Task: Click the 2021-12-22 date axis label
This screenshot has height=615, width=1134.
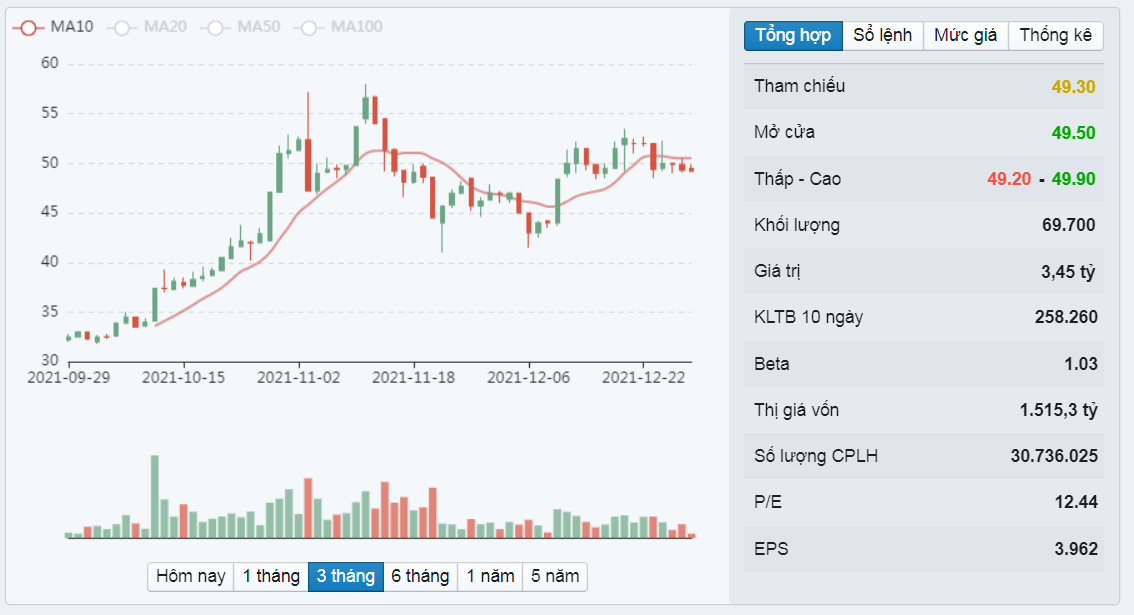Action: [x=643, y=377]
